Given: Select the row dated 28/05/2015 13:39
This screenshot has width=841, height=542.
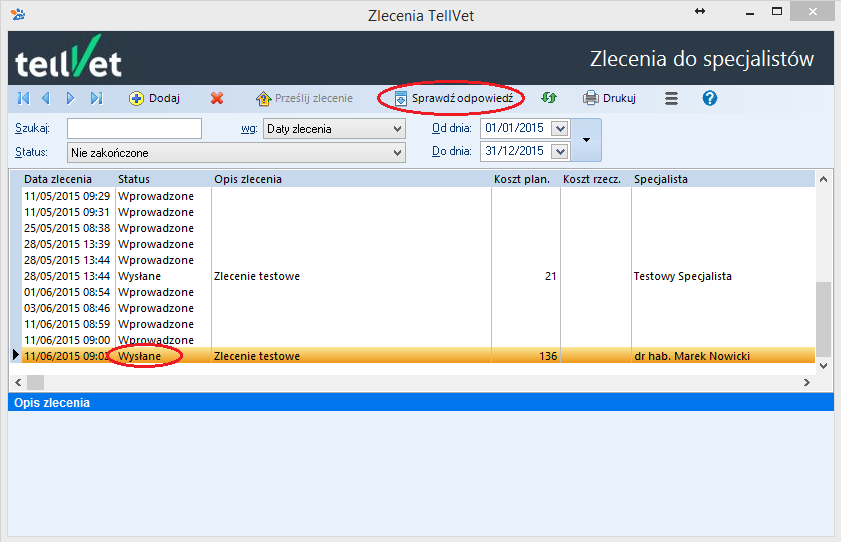Looking at the screenshot, I should click(x=418, y=244).
